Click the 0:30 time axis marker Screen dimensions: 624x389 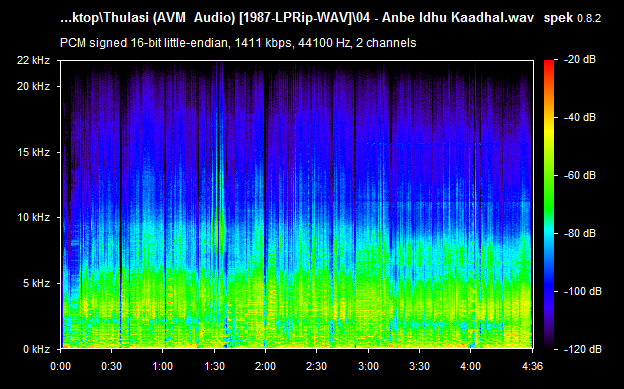111,366
